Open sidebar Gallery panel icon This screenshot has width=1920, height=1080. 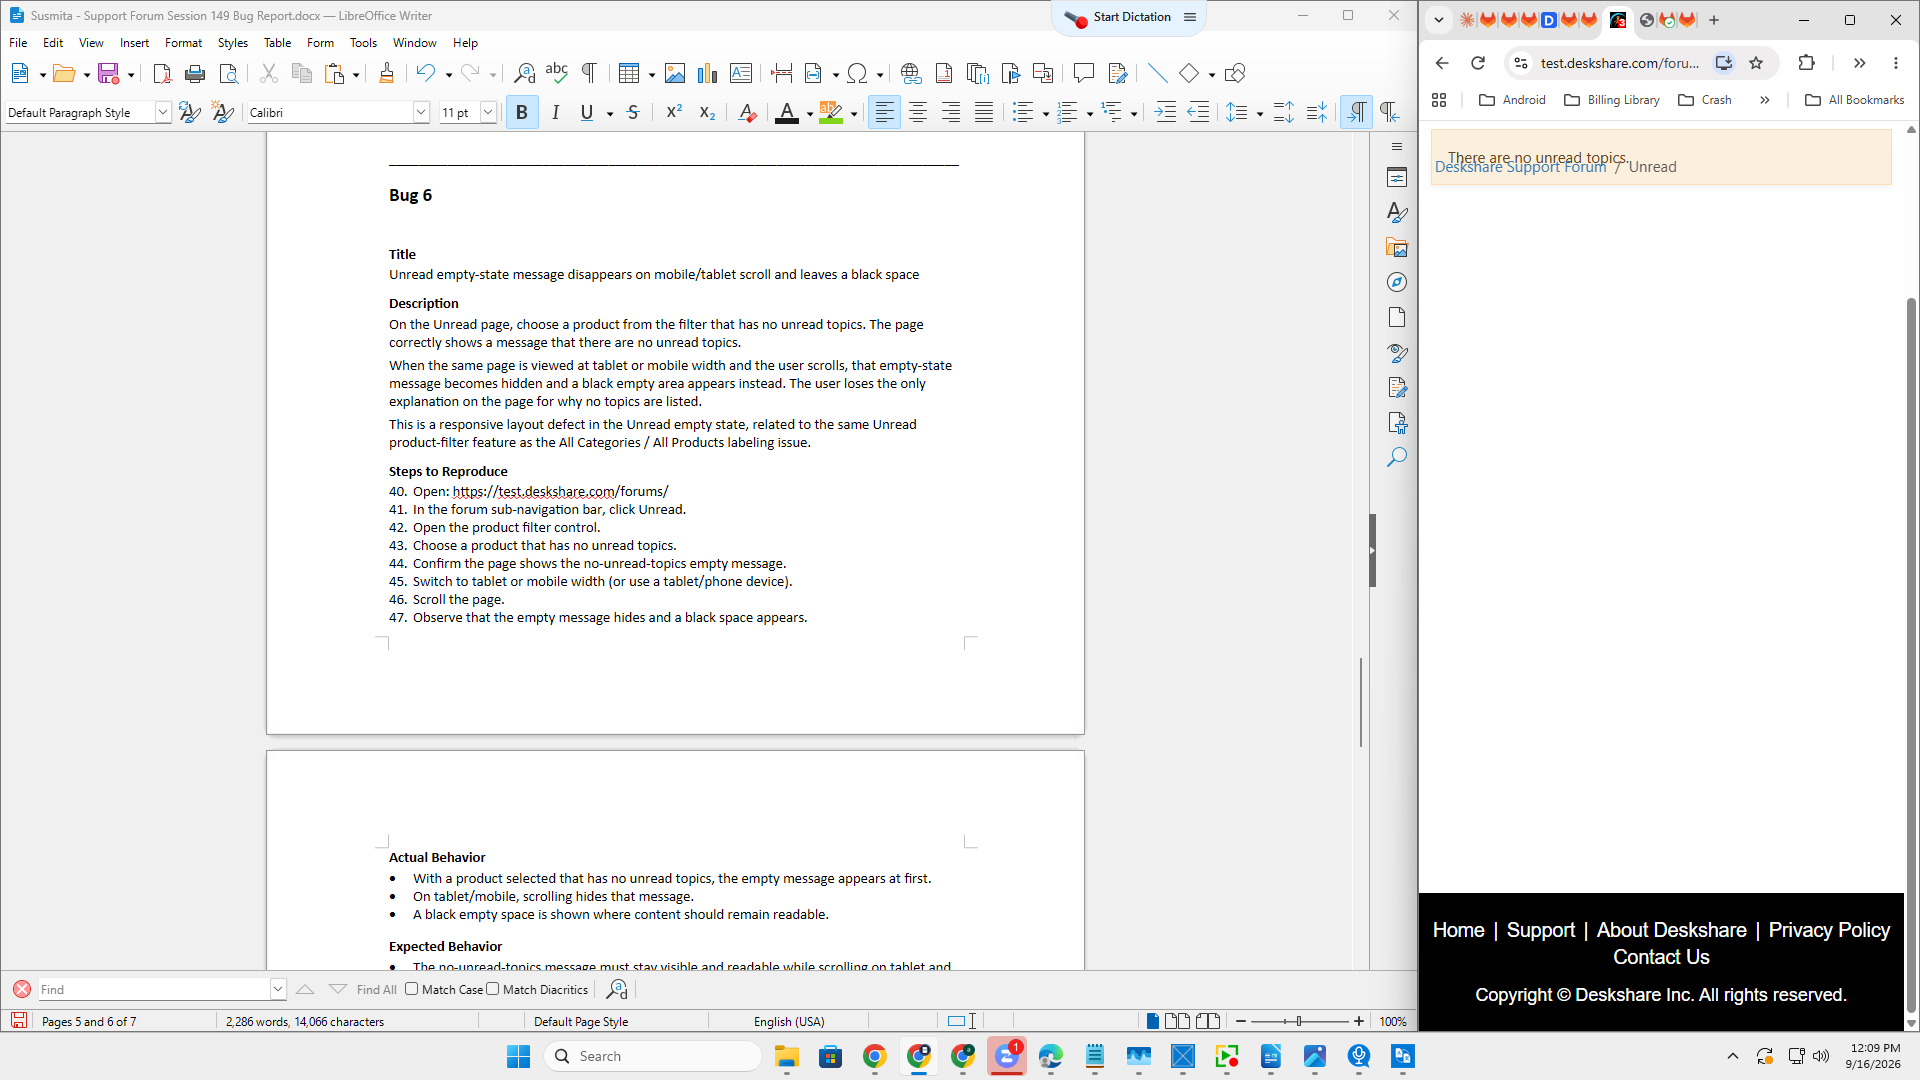click(1397, 247)
